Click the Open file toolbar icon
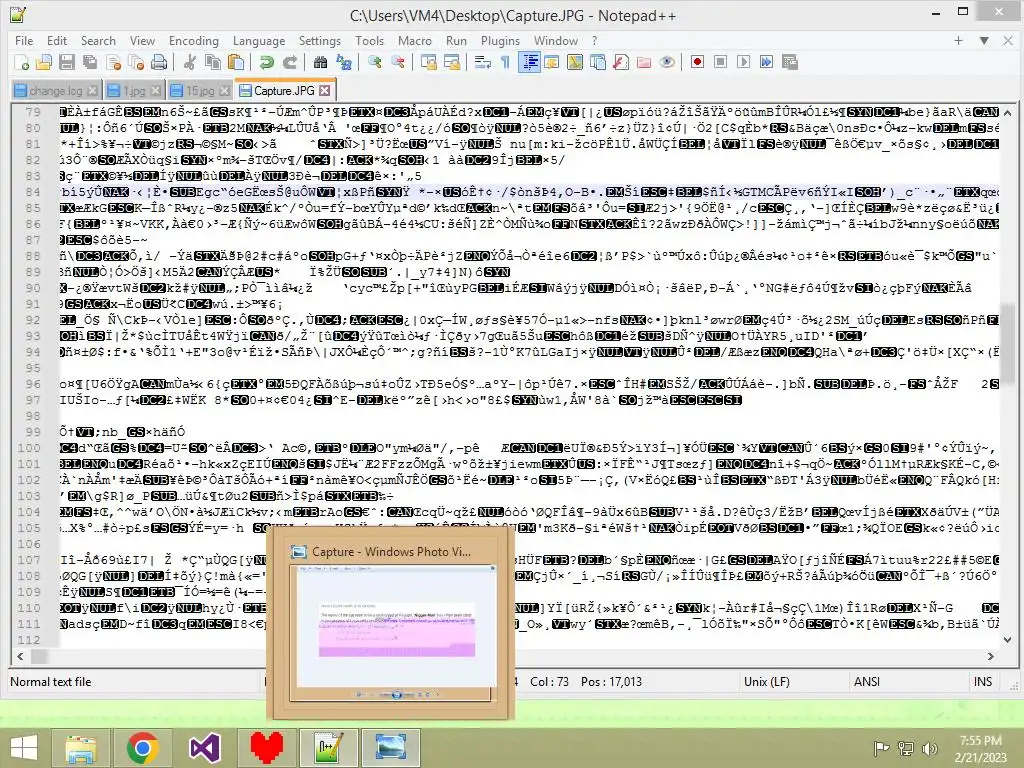The image size is (1024, 768). tap(44, 63)
